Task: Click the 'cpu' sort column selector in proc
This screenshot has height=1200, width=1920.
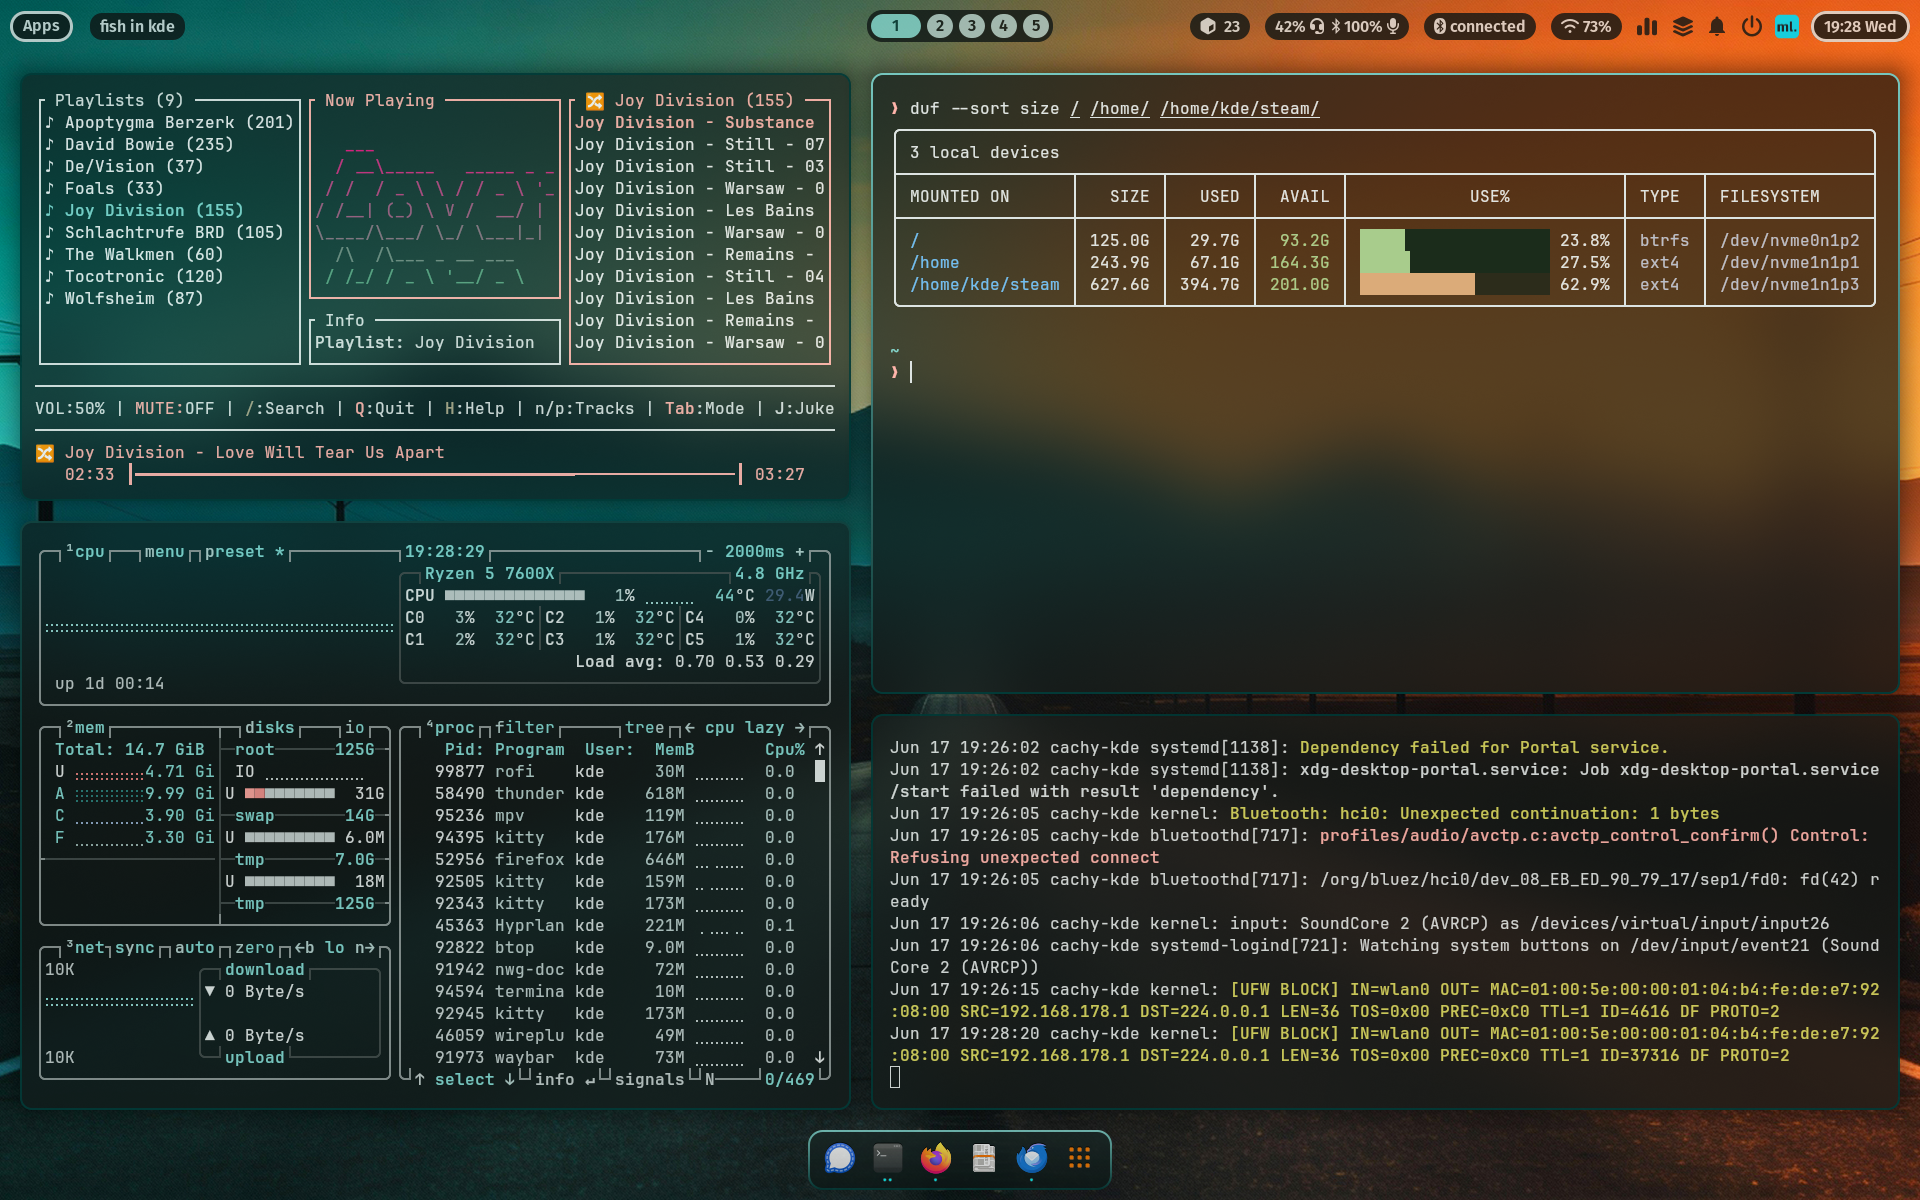Action: point(720,728)
